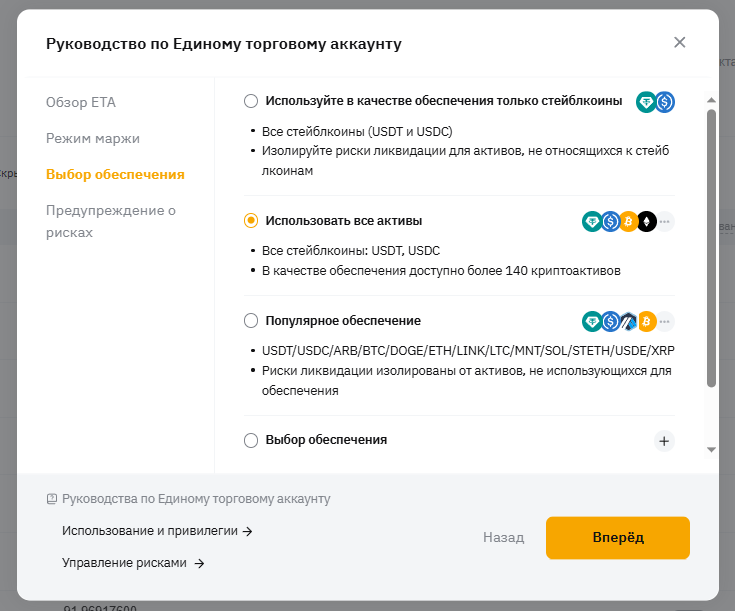Switch to the 'Режим маржи' section
736x611 pixels.
[x=93, y=138]
